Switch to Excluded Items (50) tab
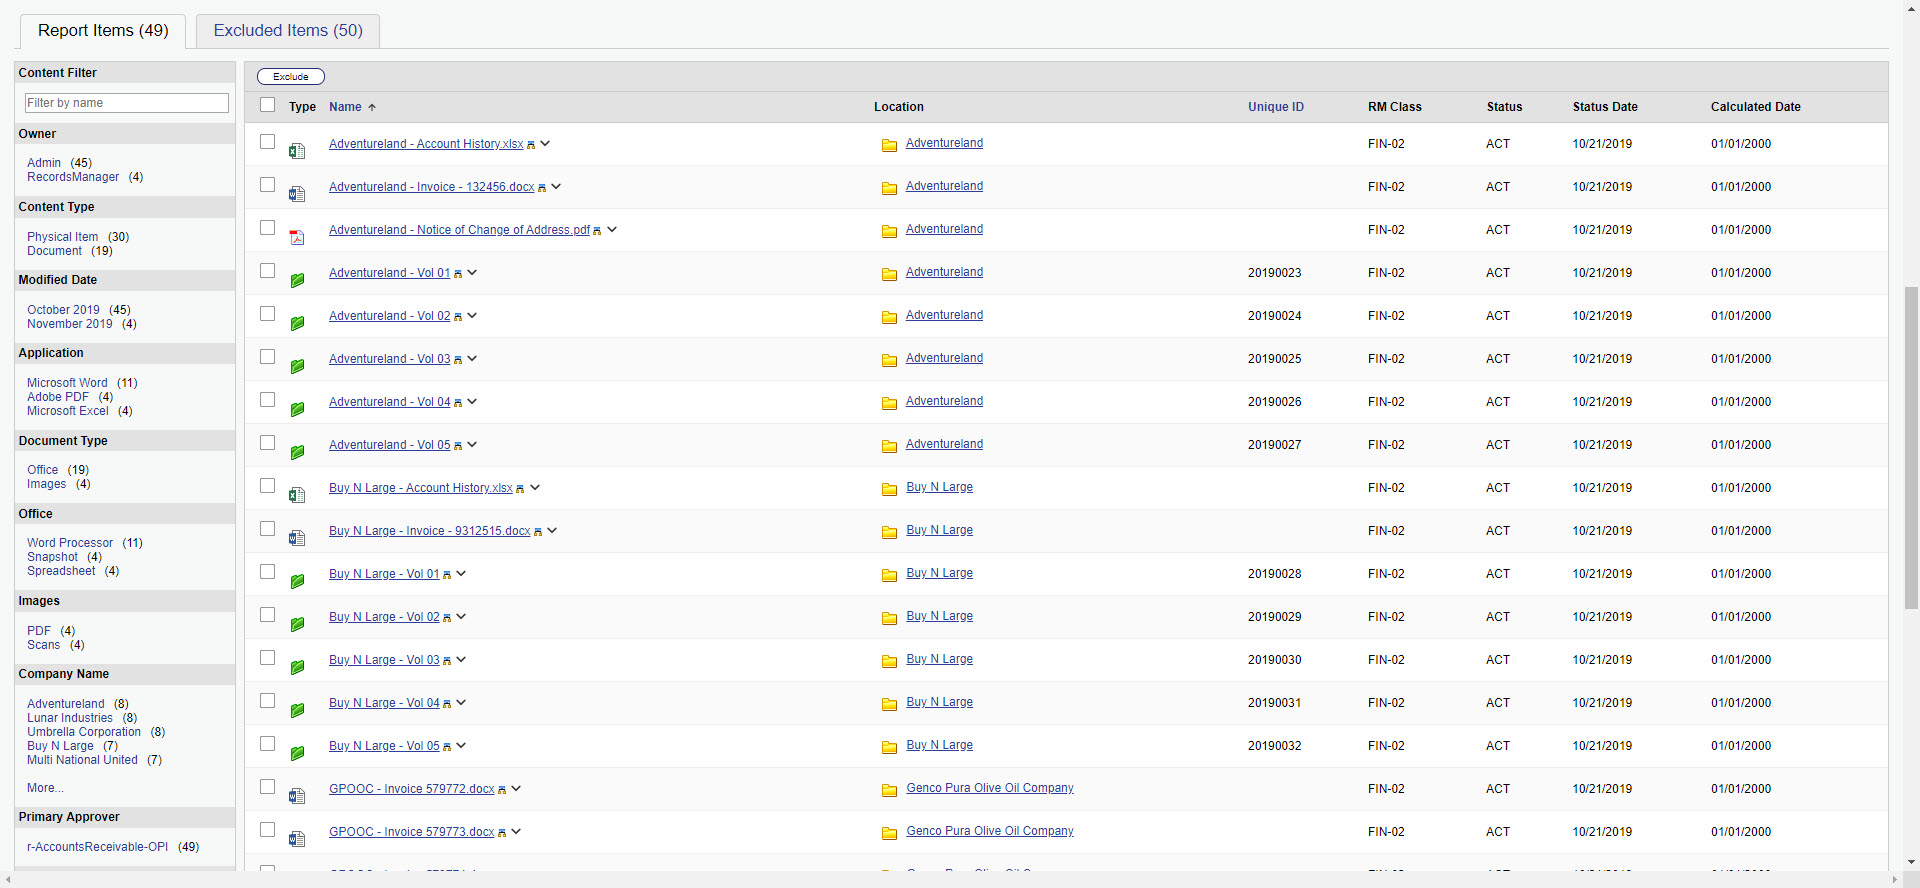Image resolution: width=1920 pixels, height=888 pixels. point(288,31)
